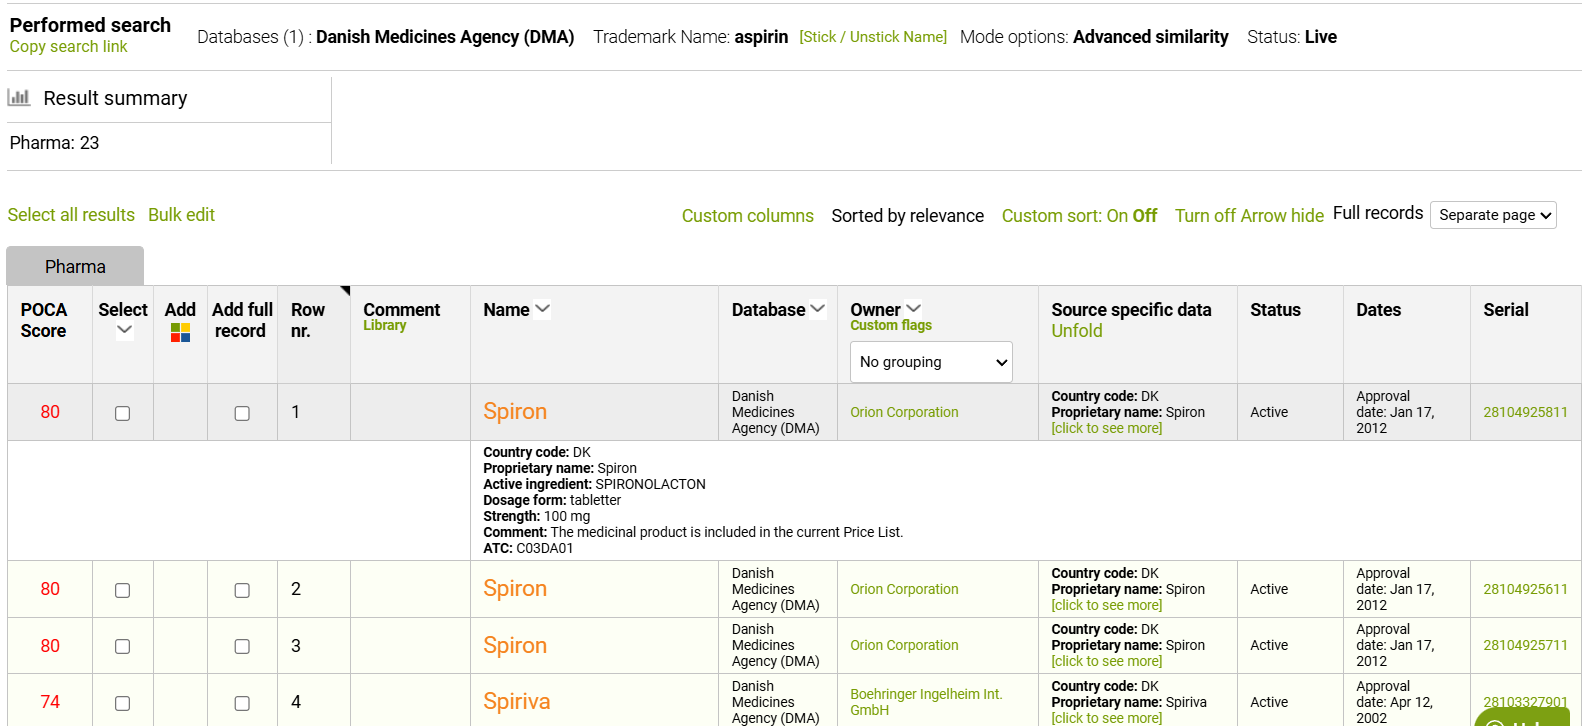
Task: Open serial number 28104925811
Action: pyautogui.click(x=1525, y=412)
